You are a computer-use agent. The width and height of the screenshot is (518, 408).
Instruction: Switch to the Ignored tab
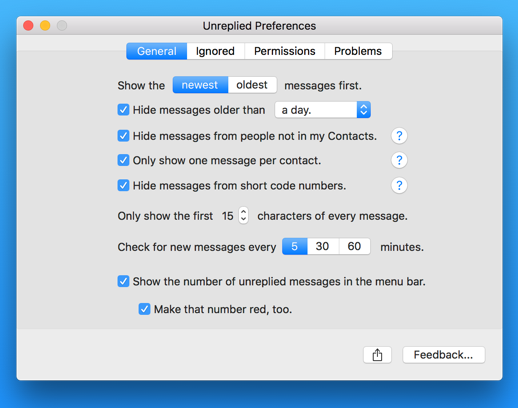(x=215, y=51)
